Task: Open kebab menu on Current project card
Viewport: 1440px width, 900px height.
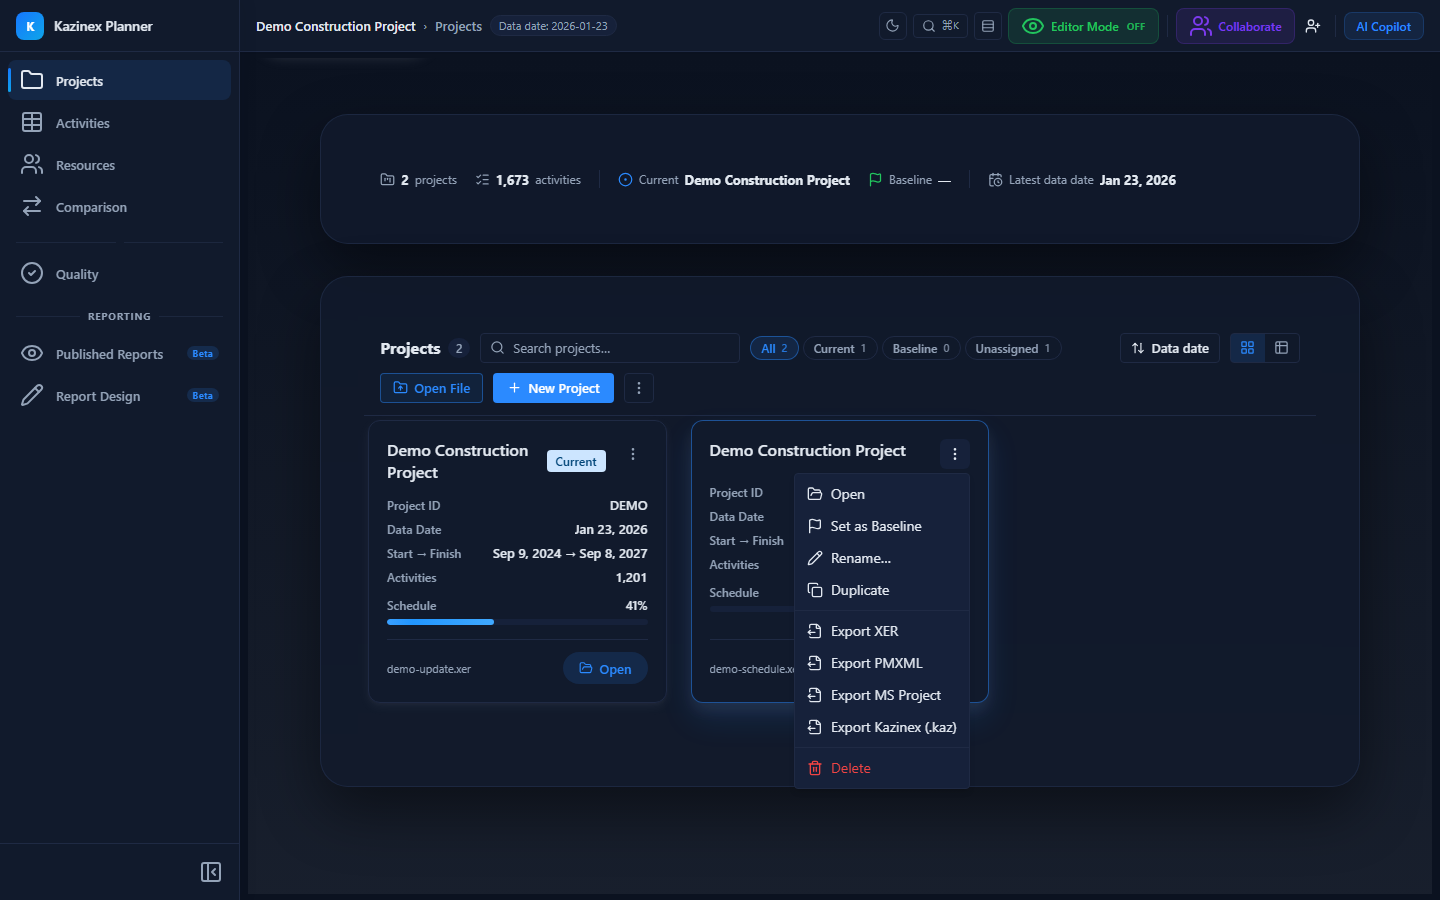Action: [x=633, y=454]
